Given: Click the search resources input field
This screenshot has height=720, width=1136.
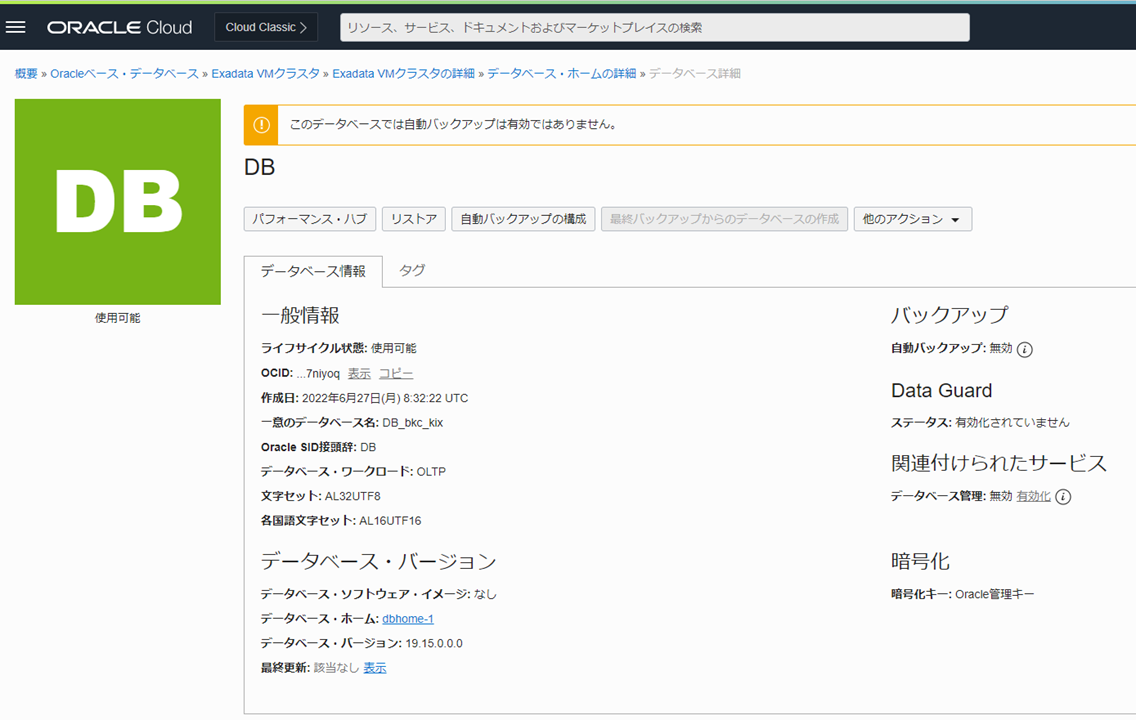Looking at the screenshot, I should point(654,27).
